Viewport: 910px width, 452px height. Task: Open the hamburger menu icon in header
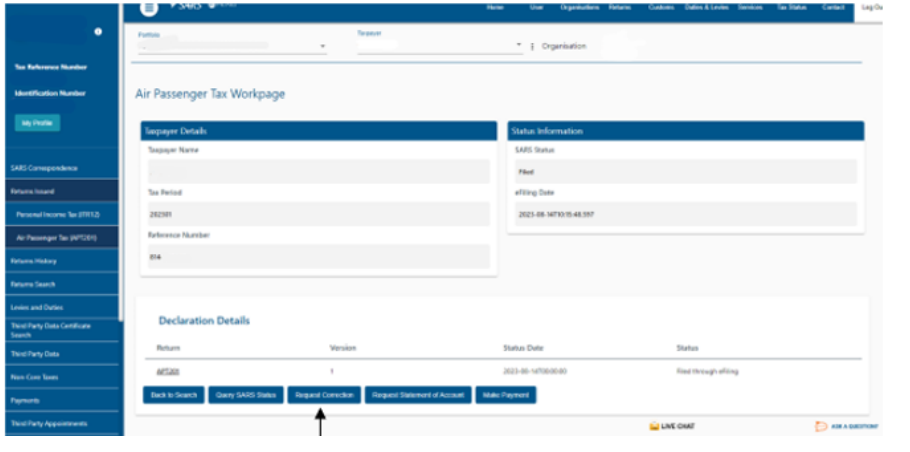point(149,8)
